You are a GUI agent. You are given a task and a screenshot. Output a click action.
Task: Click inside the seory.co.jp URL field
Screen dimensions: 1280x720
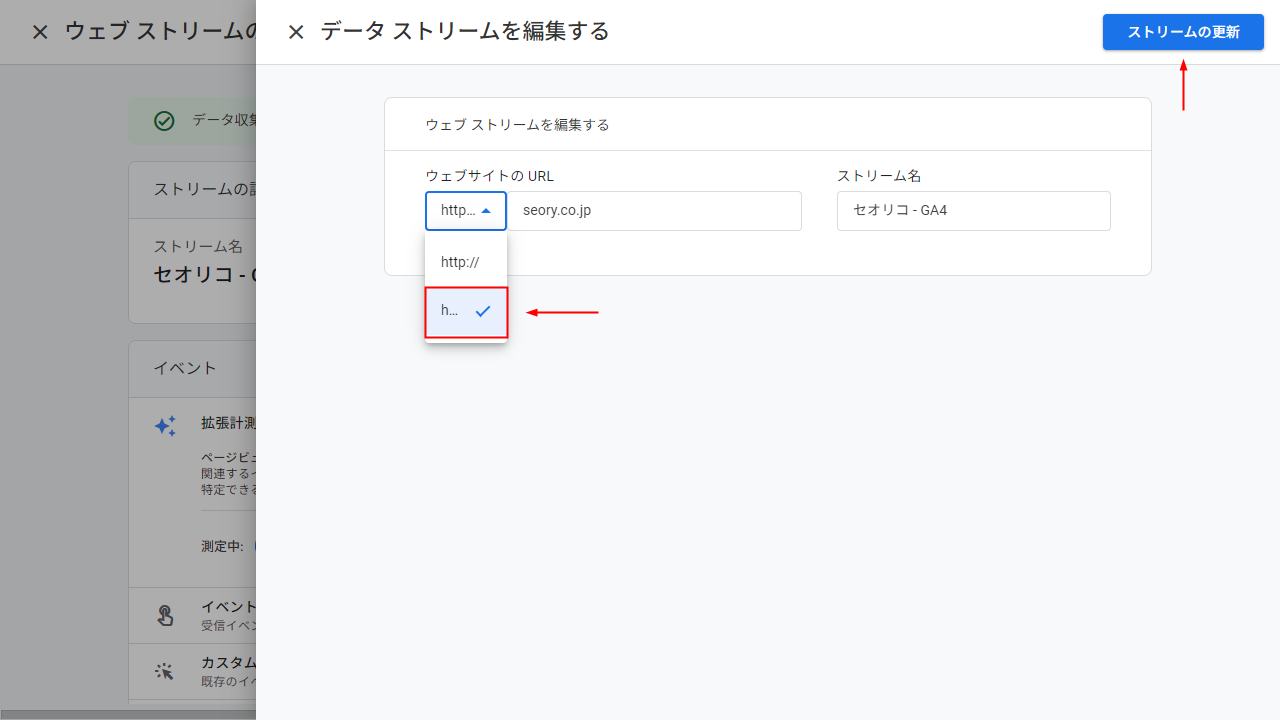[656, 210]
